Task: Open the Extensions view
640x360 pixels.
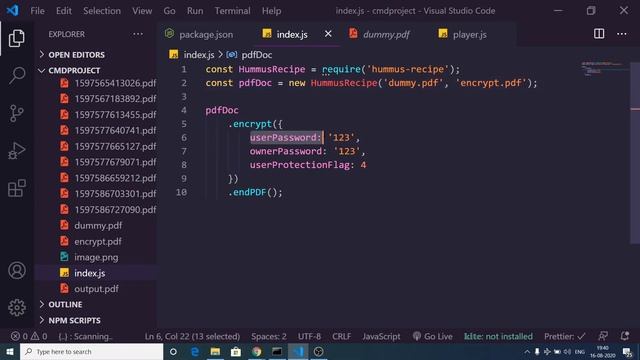Action: pyautogui.click(x=16, y=188)
